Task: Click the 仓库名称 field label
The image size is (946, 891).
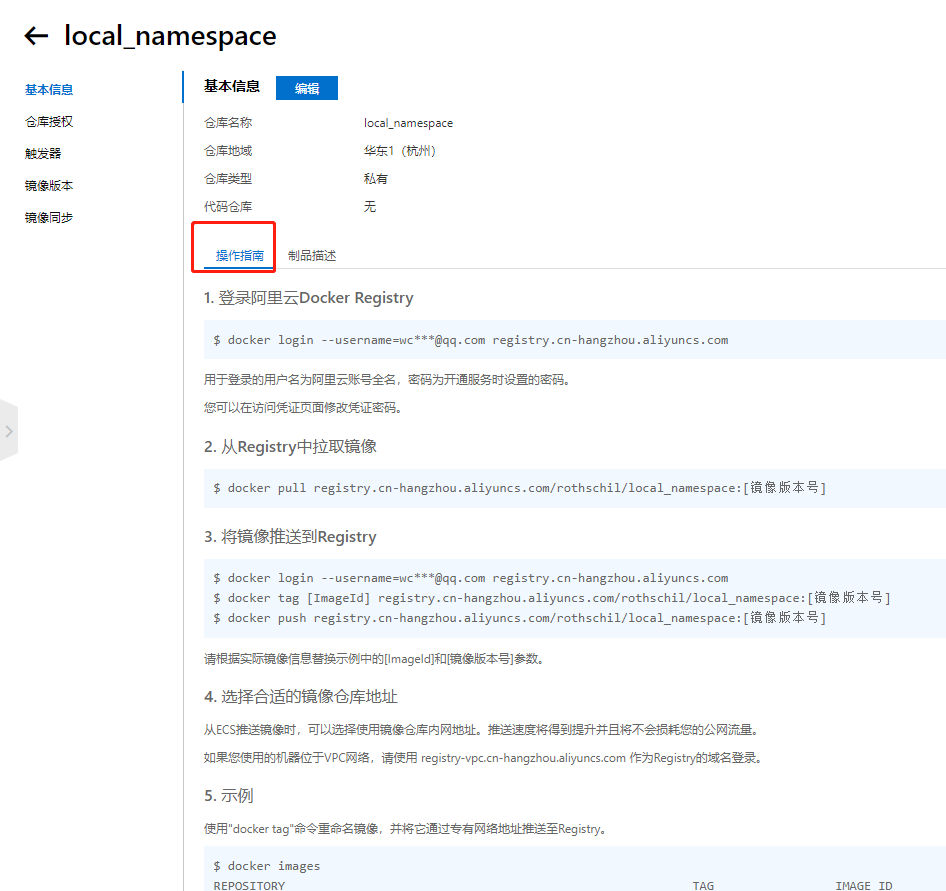Action: [x=228, y=123]
